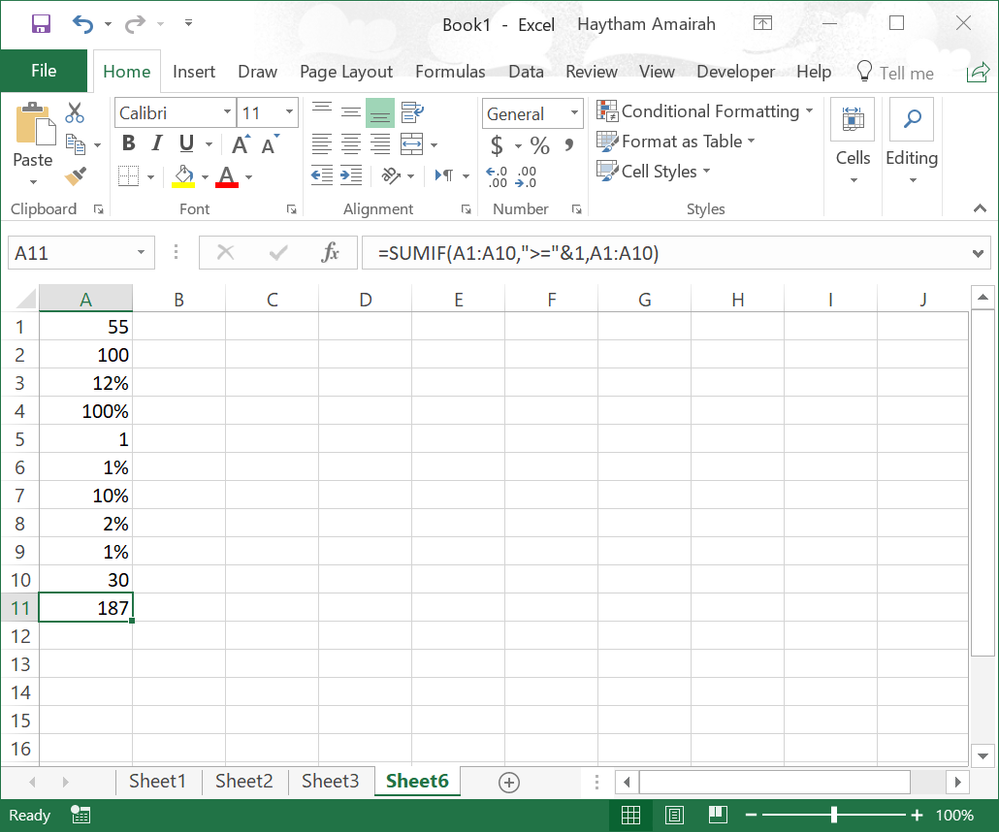Activate the Format Painter brush
Image resolution: width=999 pixels, height=832 pixels.
point(76,176)
